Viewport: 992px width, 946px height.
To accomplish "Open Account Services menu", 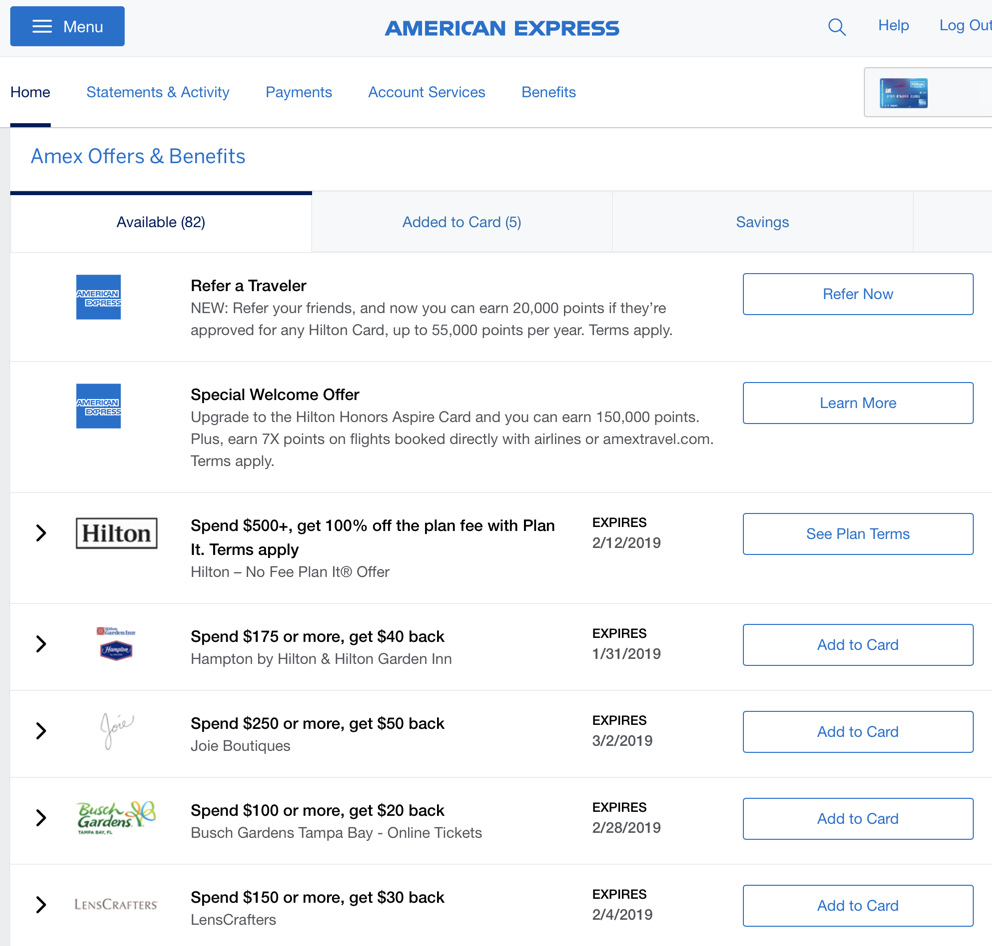I will click(426, 92).
